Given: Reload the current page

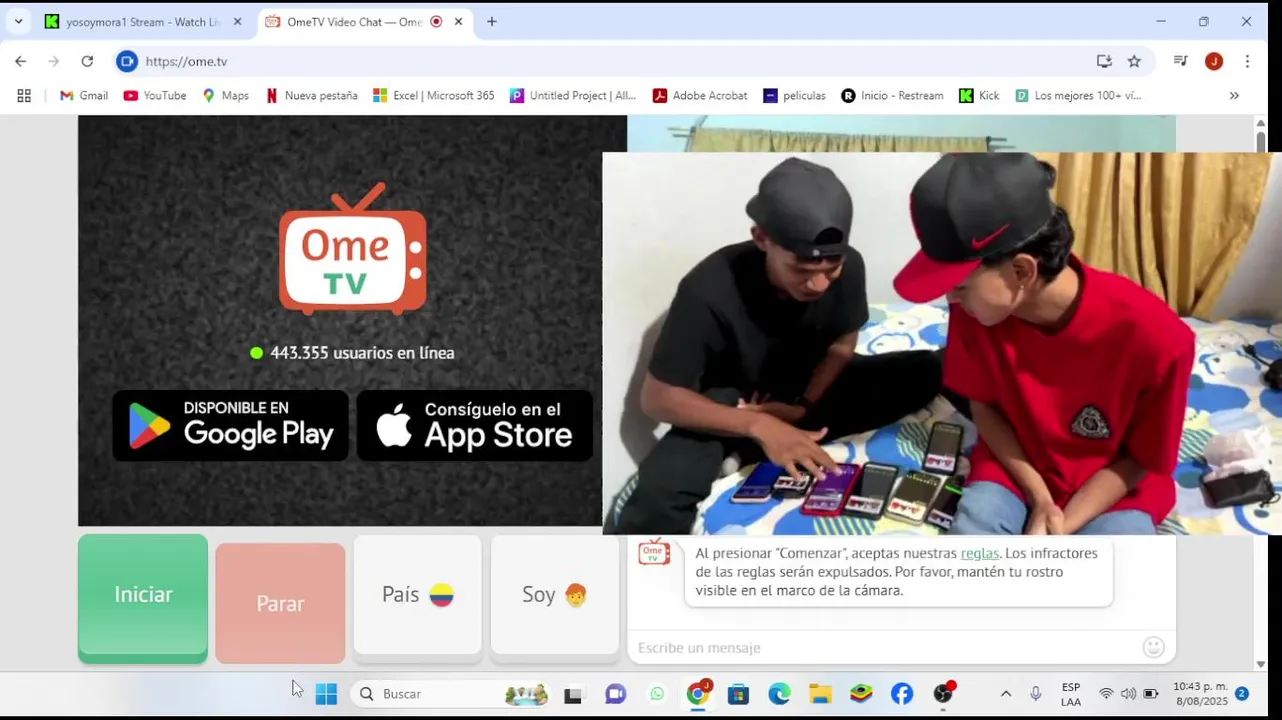Looking at the screenshot, I should (87, 61).
